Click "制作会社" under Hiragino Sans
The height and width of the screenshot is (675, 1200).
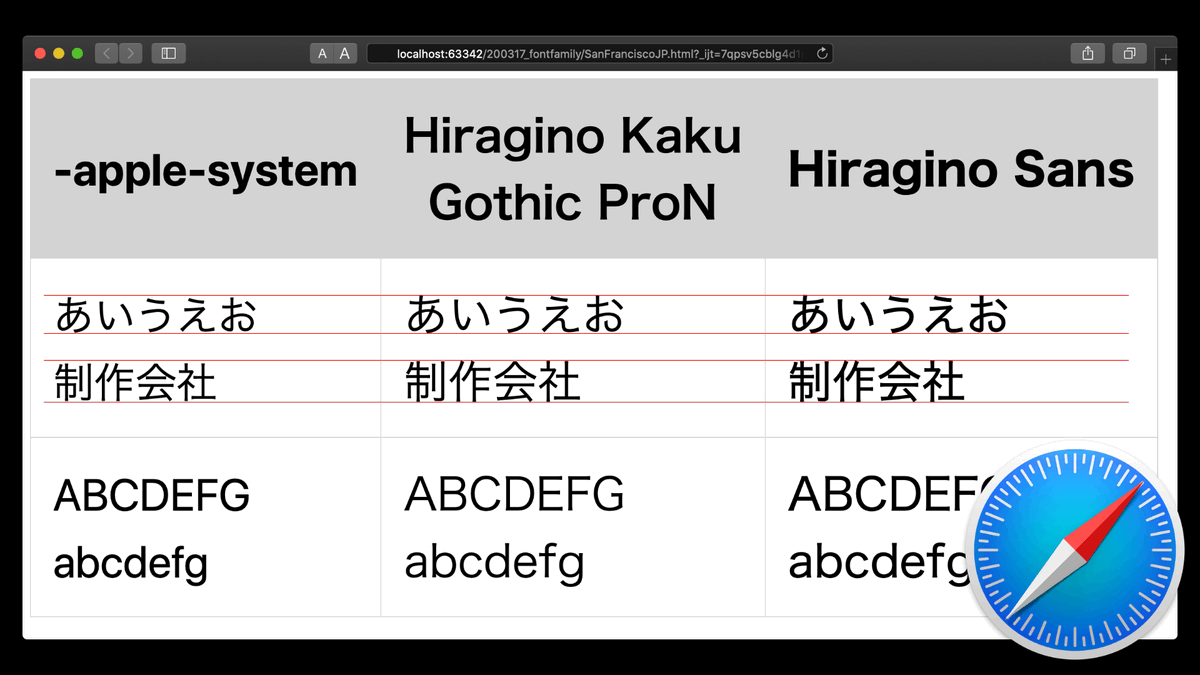click(876, 381)
